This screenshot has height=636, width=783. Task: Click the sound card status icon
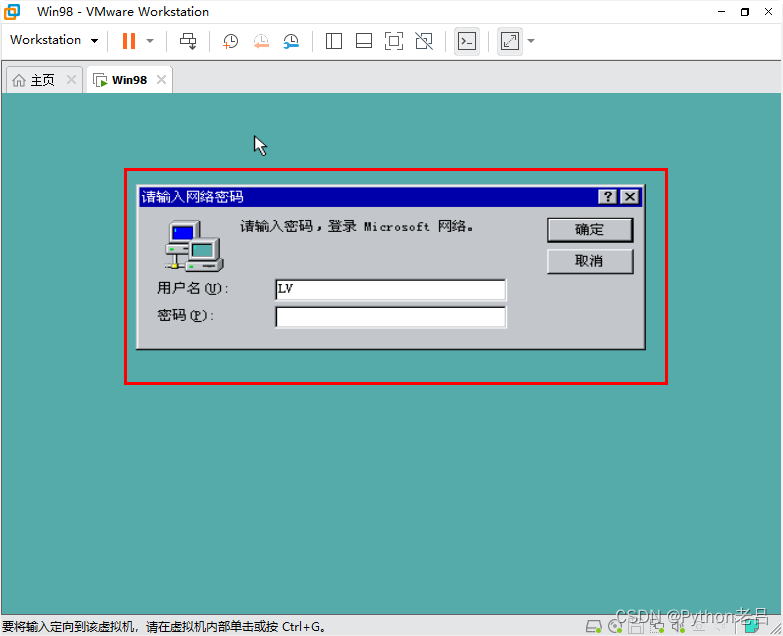pyautogui.click(x=678, y=626)
